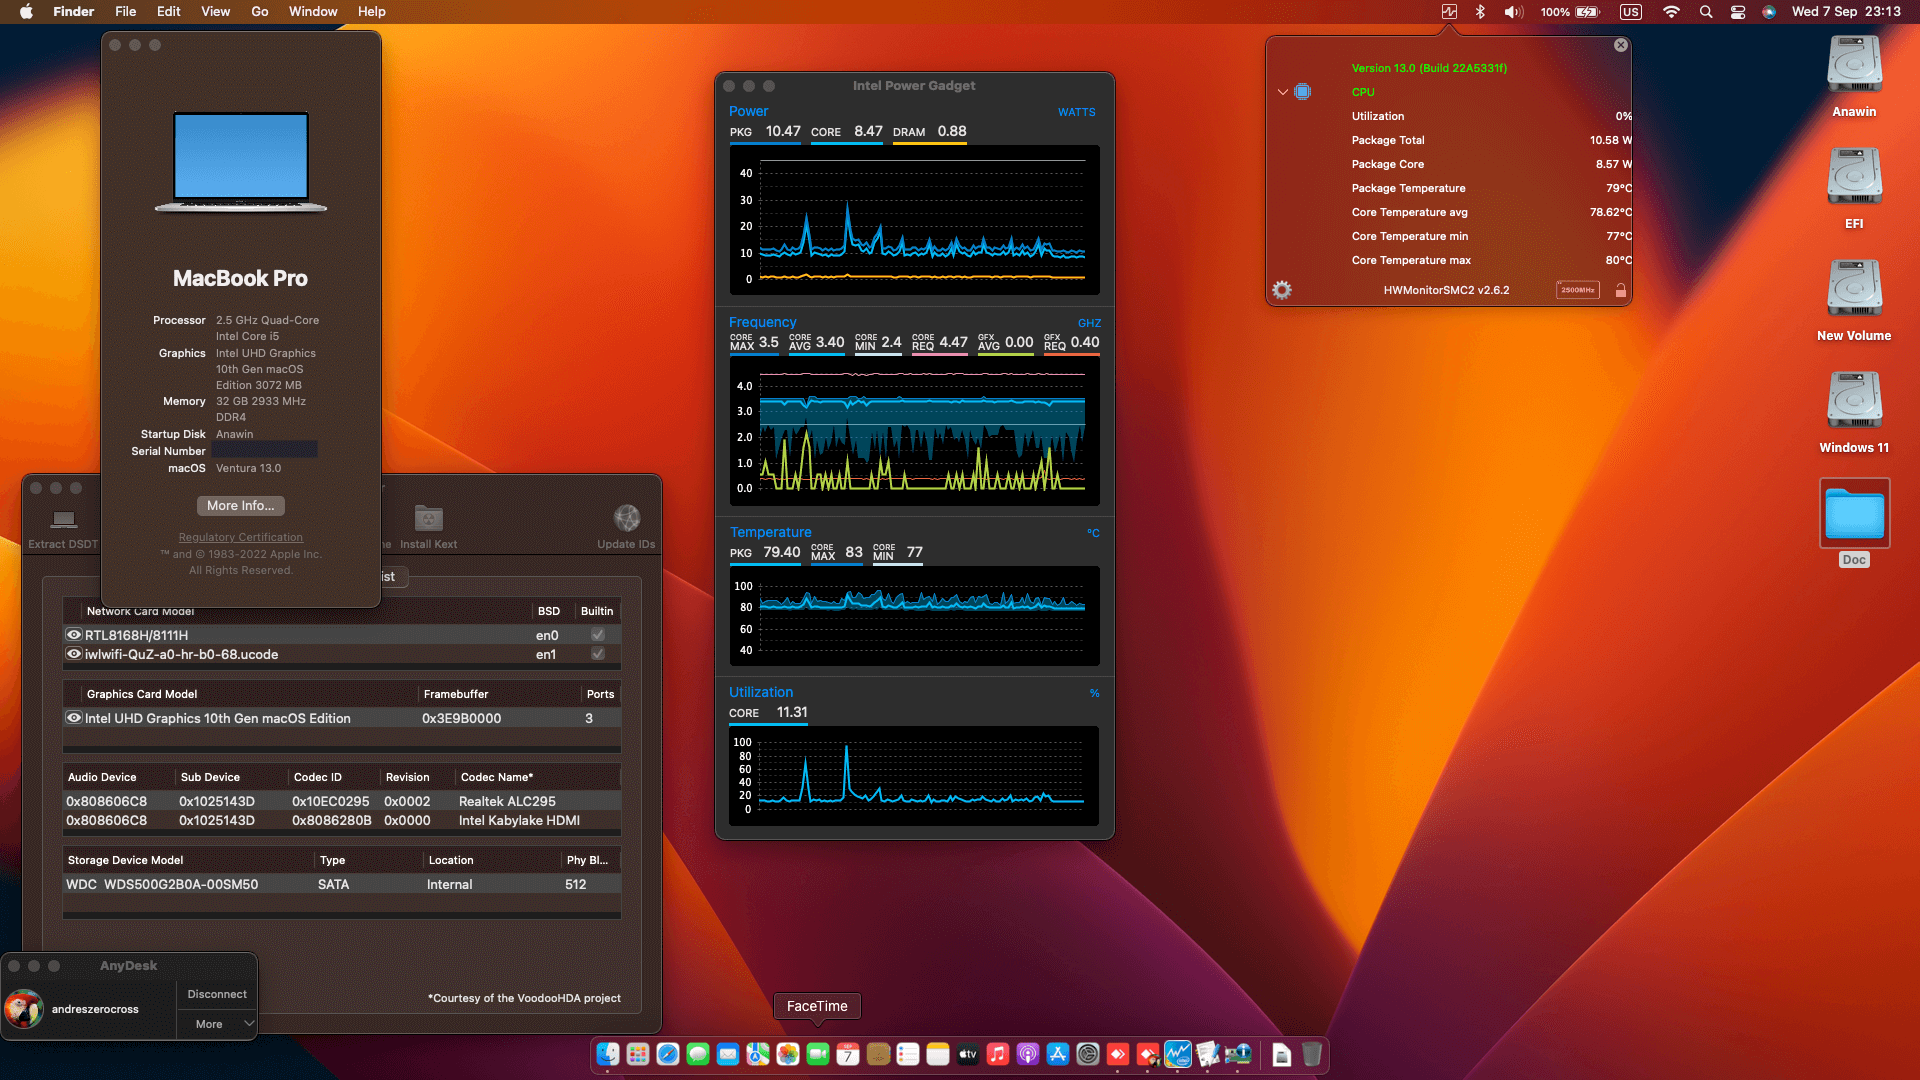Open System Settings from the Dock
The height and width of the screenshot is (1080, 1920).
[1088, 1054]
